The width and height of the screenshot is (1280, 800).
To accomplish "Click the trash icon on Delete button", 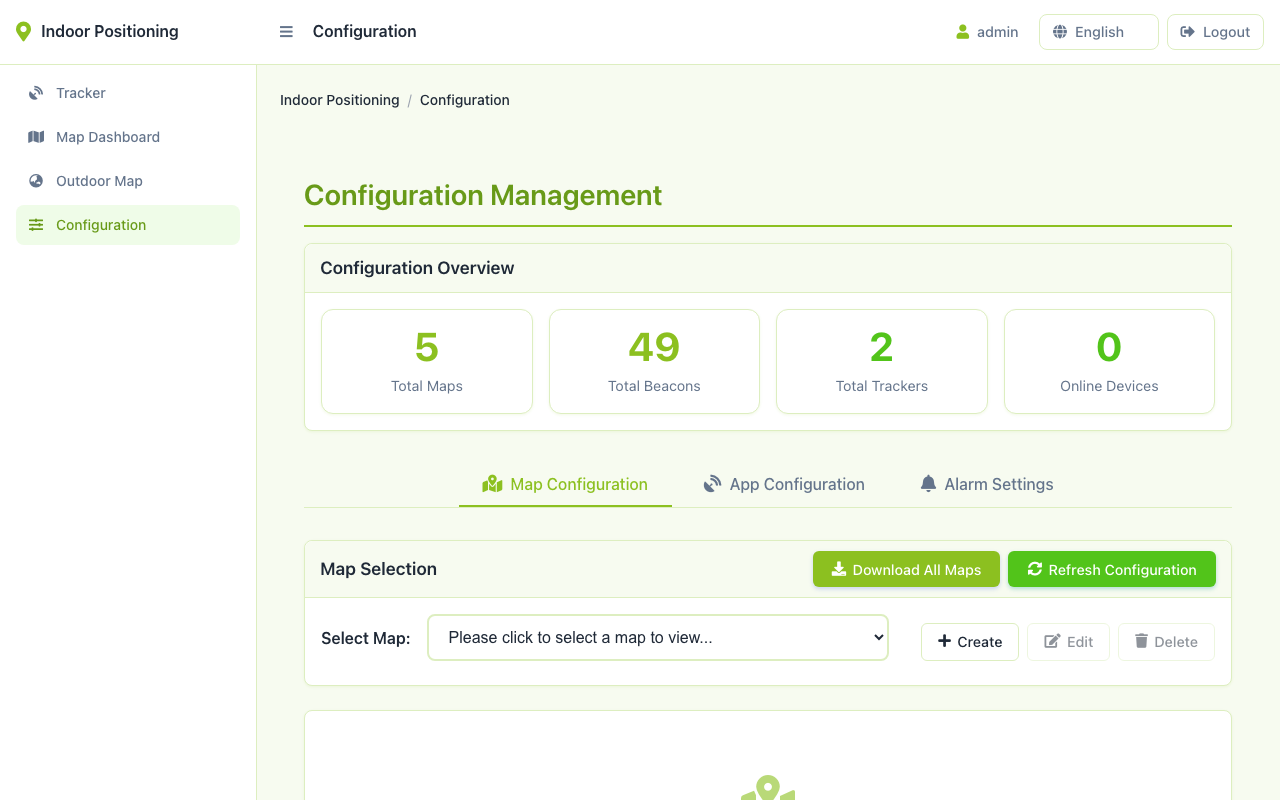I will 1141,642.
